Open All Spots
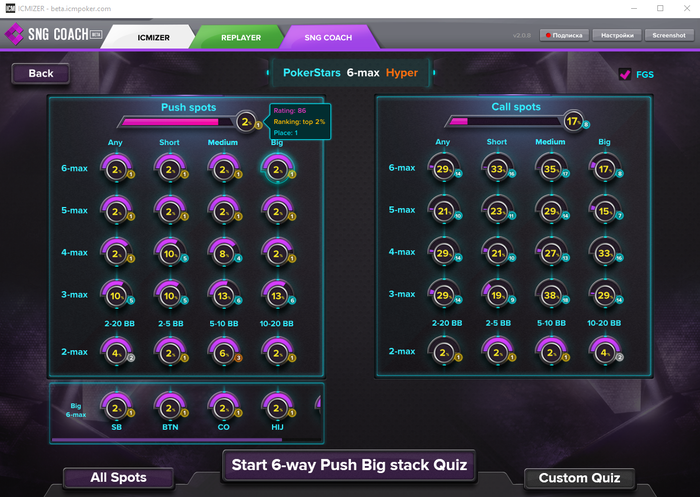The height and width of the screenshot is (497, 700). [118, 477]
